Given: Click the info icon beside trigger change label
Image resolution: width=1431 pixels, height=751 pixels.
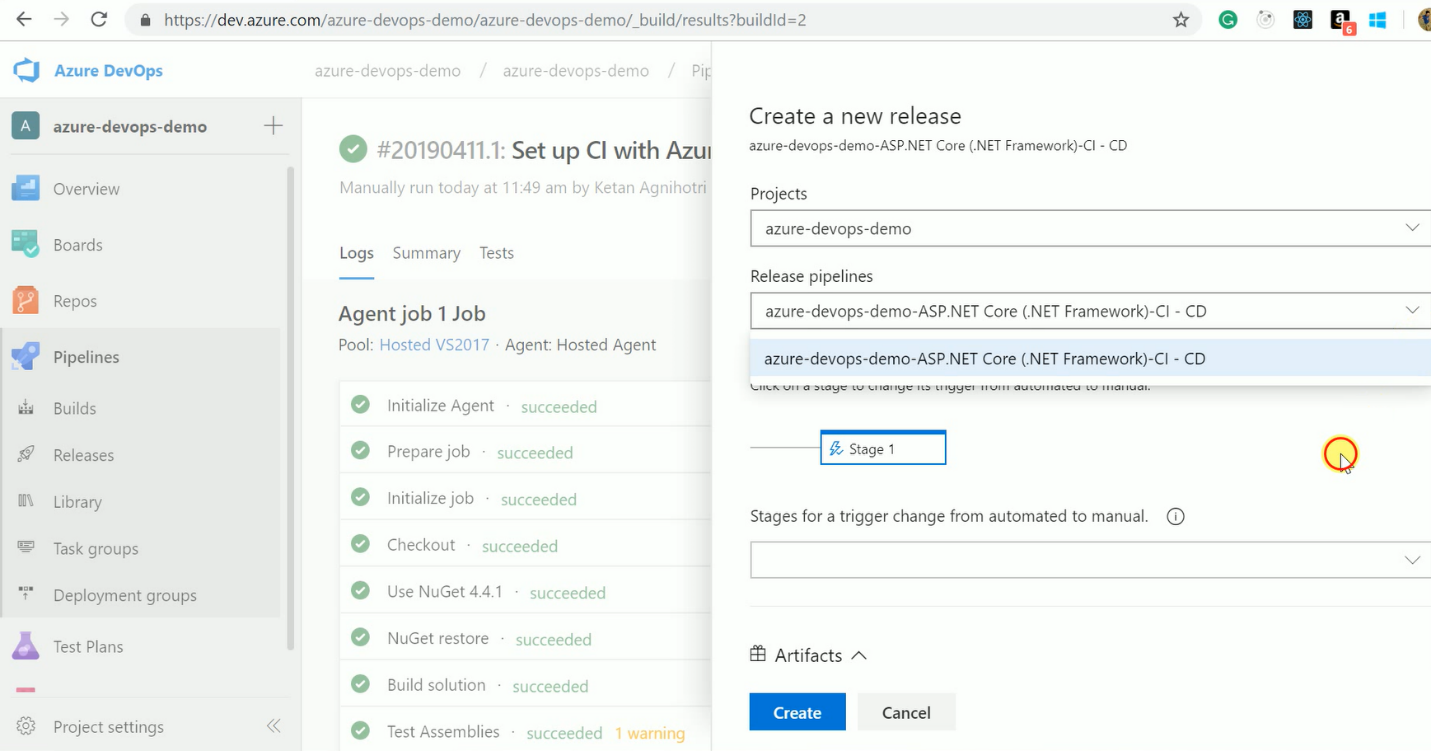Looking at the screenshot, I should 1176,517.
